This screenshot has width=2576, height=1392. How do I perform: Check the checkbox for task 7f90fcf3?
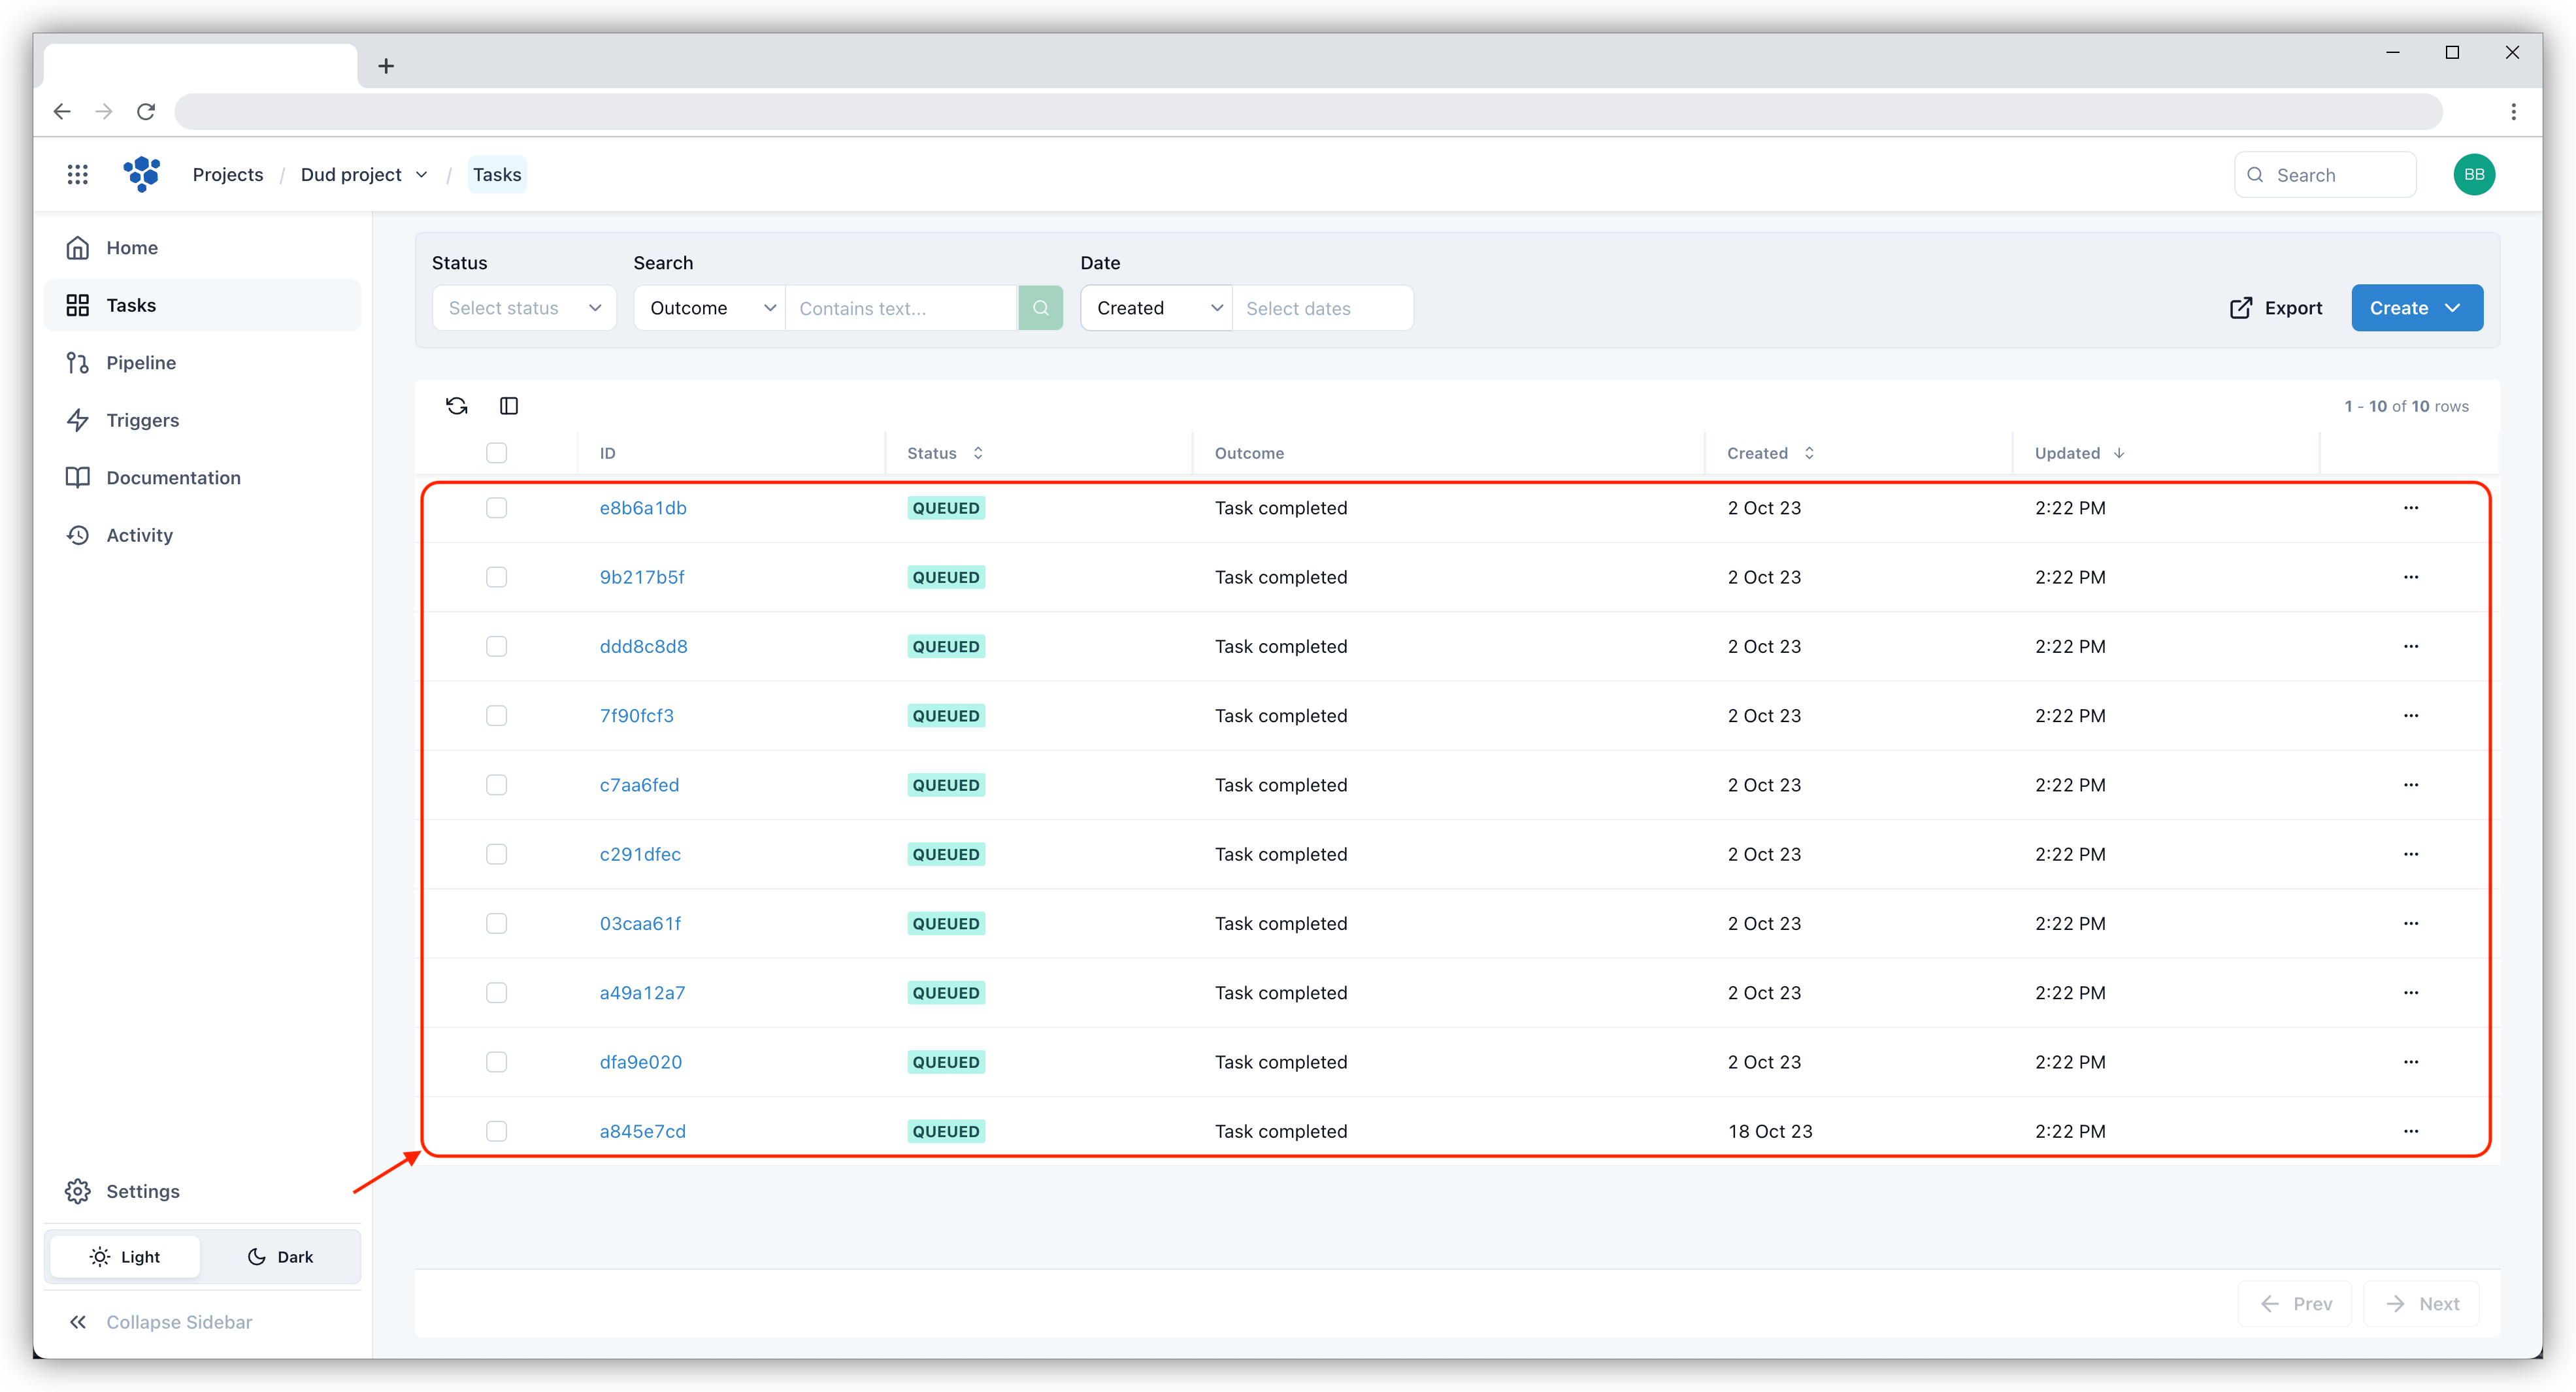tap(497, 715)
